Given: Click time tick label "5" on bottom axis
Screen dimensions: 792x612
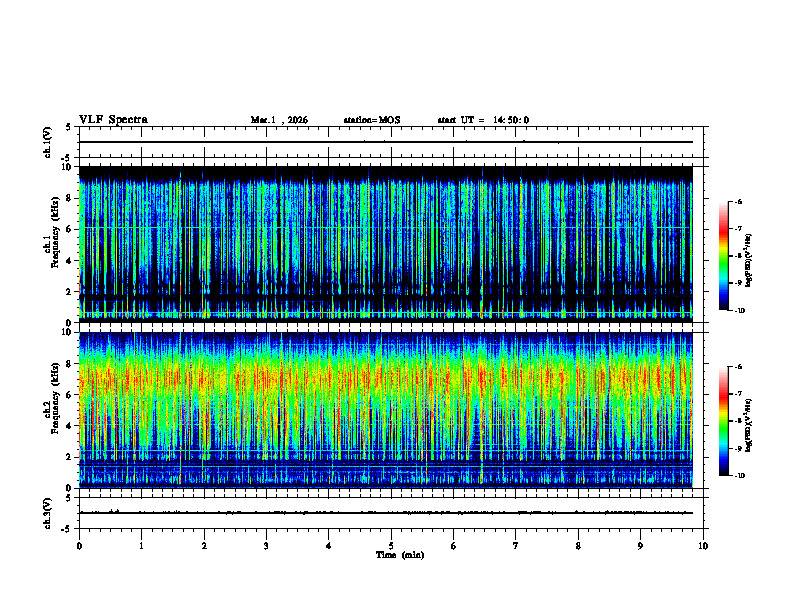Looking at the screenshot, I should click(391, 546).
